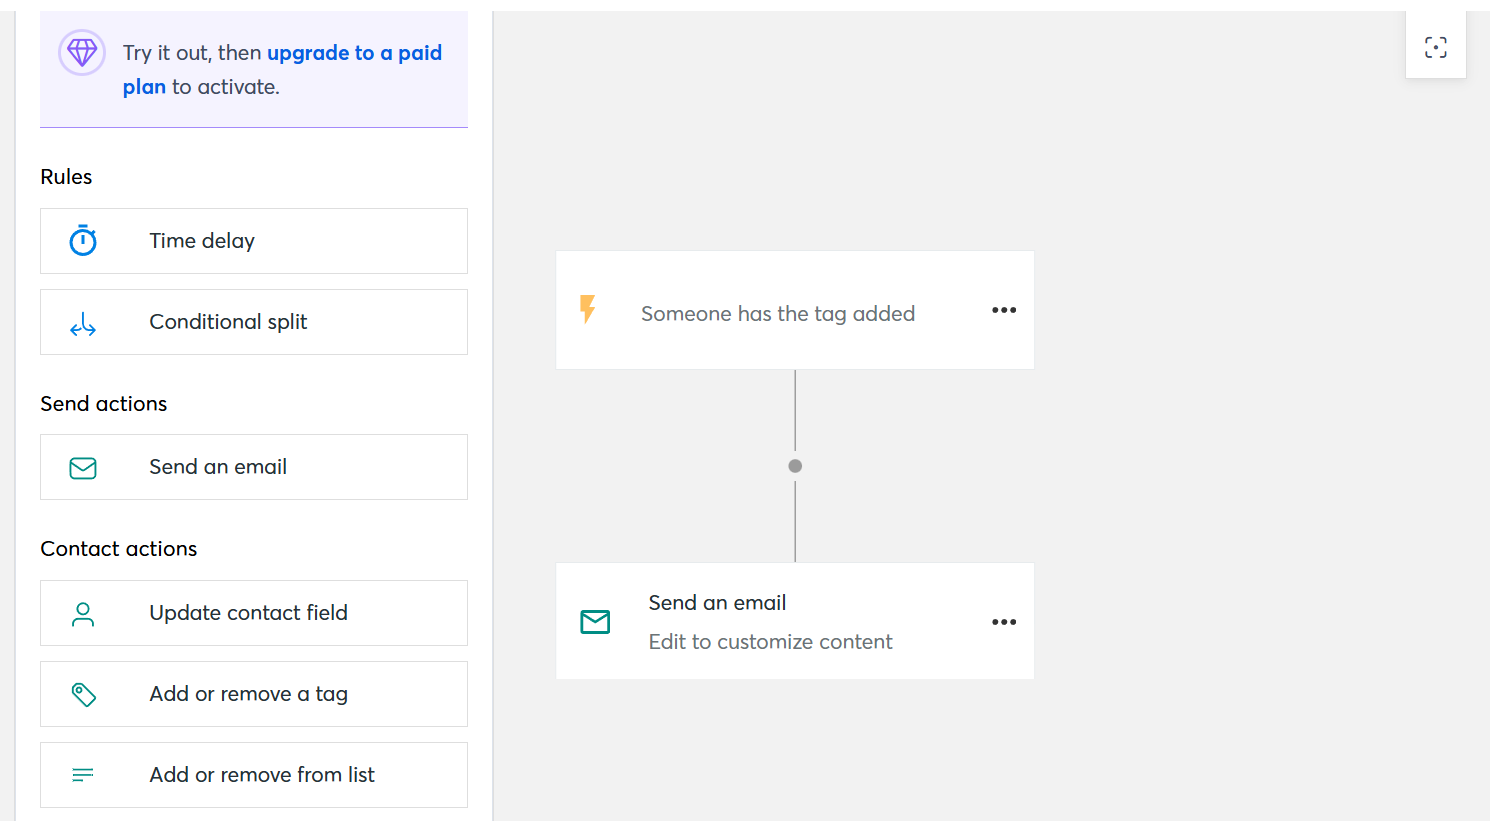1490x821 pixels.
Task: Pick the Add or remove a tag action
Action: (x=248, y=694)
